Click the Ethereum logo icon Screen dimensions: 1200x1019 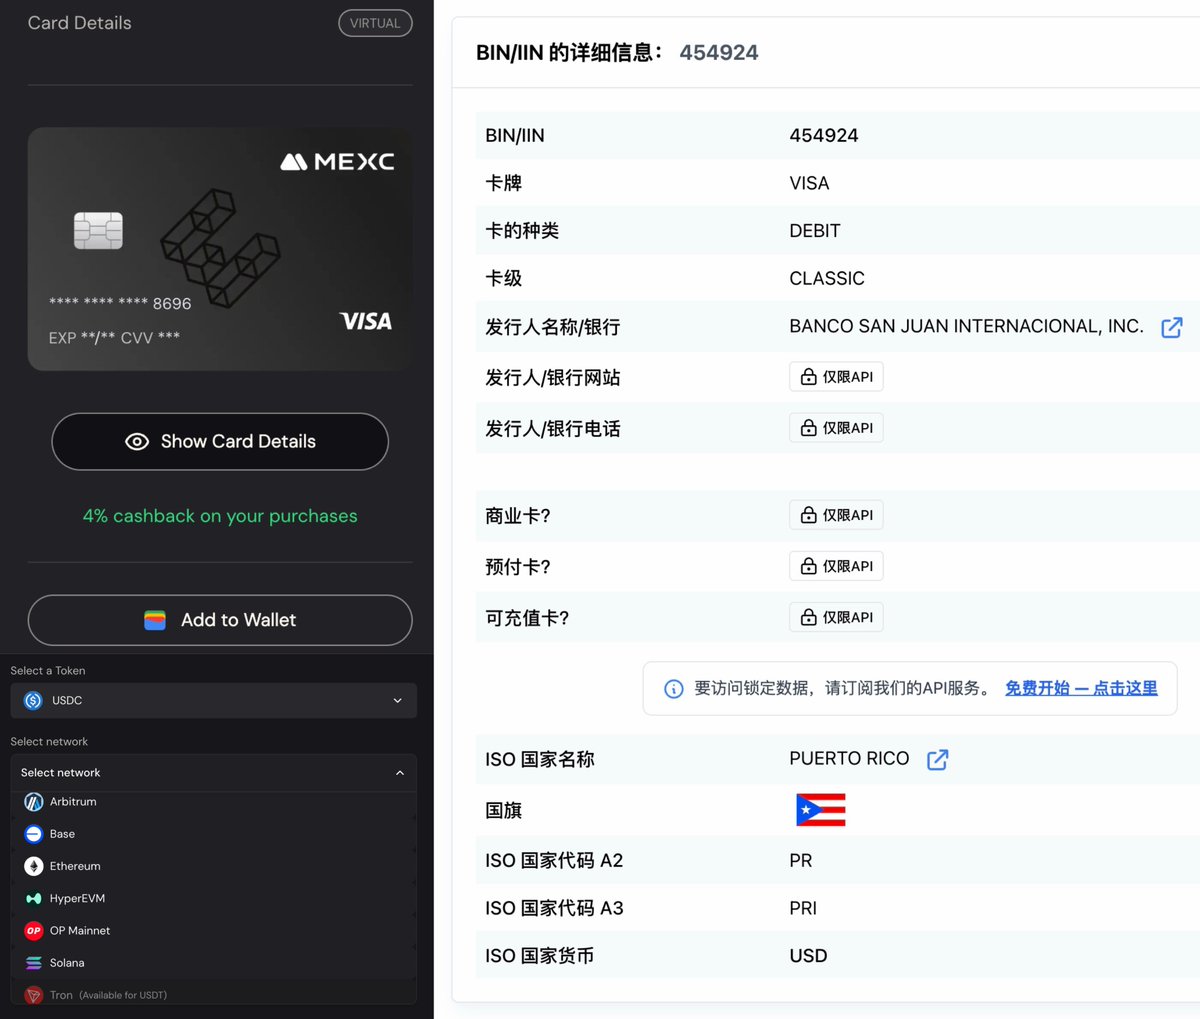(x=34, y=866)
